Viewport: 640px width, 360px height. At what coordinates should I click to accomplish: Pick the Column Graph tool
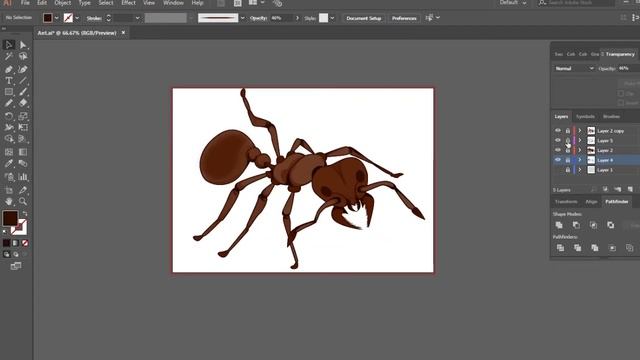pyautogui.click(x=23, y=177)
